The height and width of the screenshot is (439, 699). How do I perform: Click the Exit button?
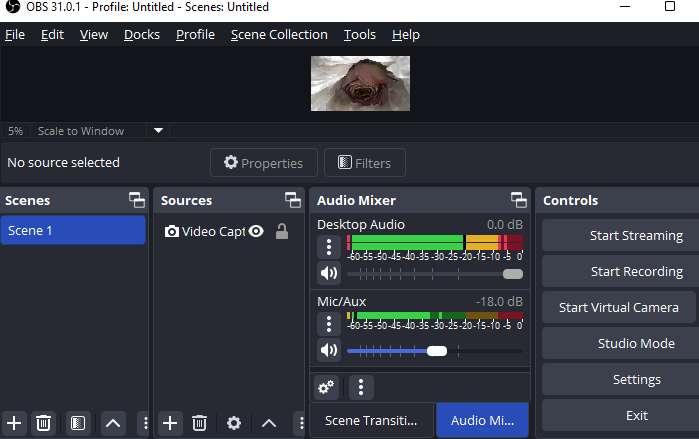[x=621, y=415]
